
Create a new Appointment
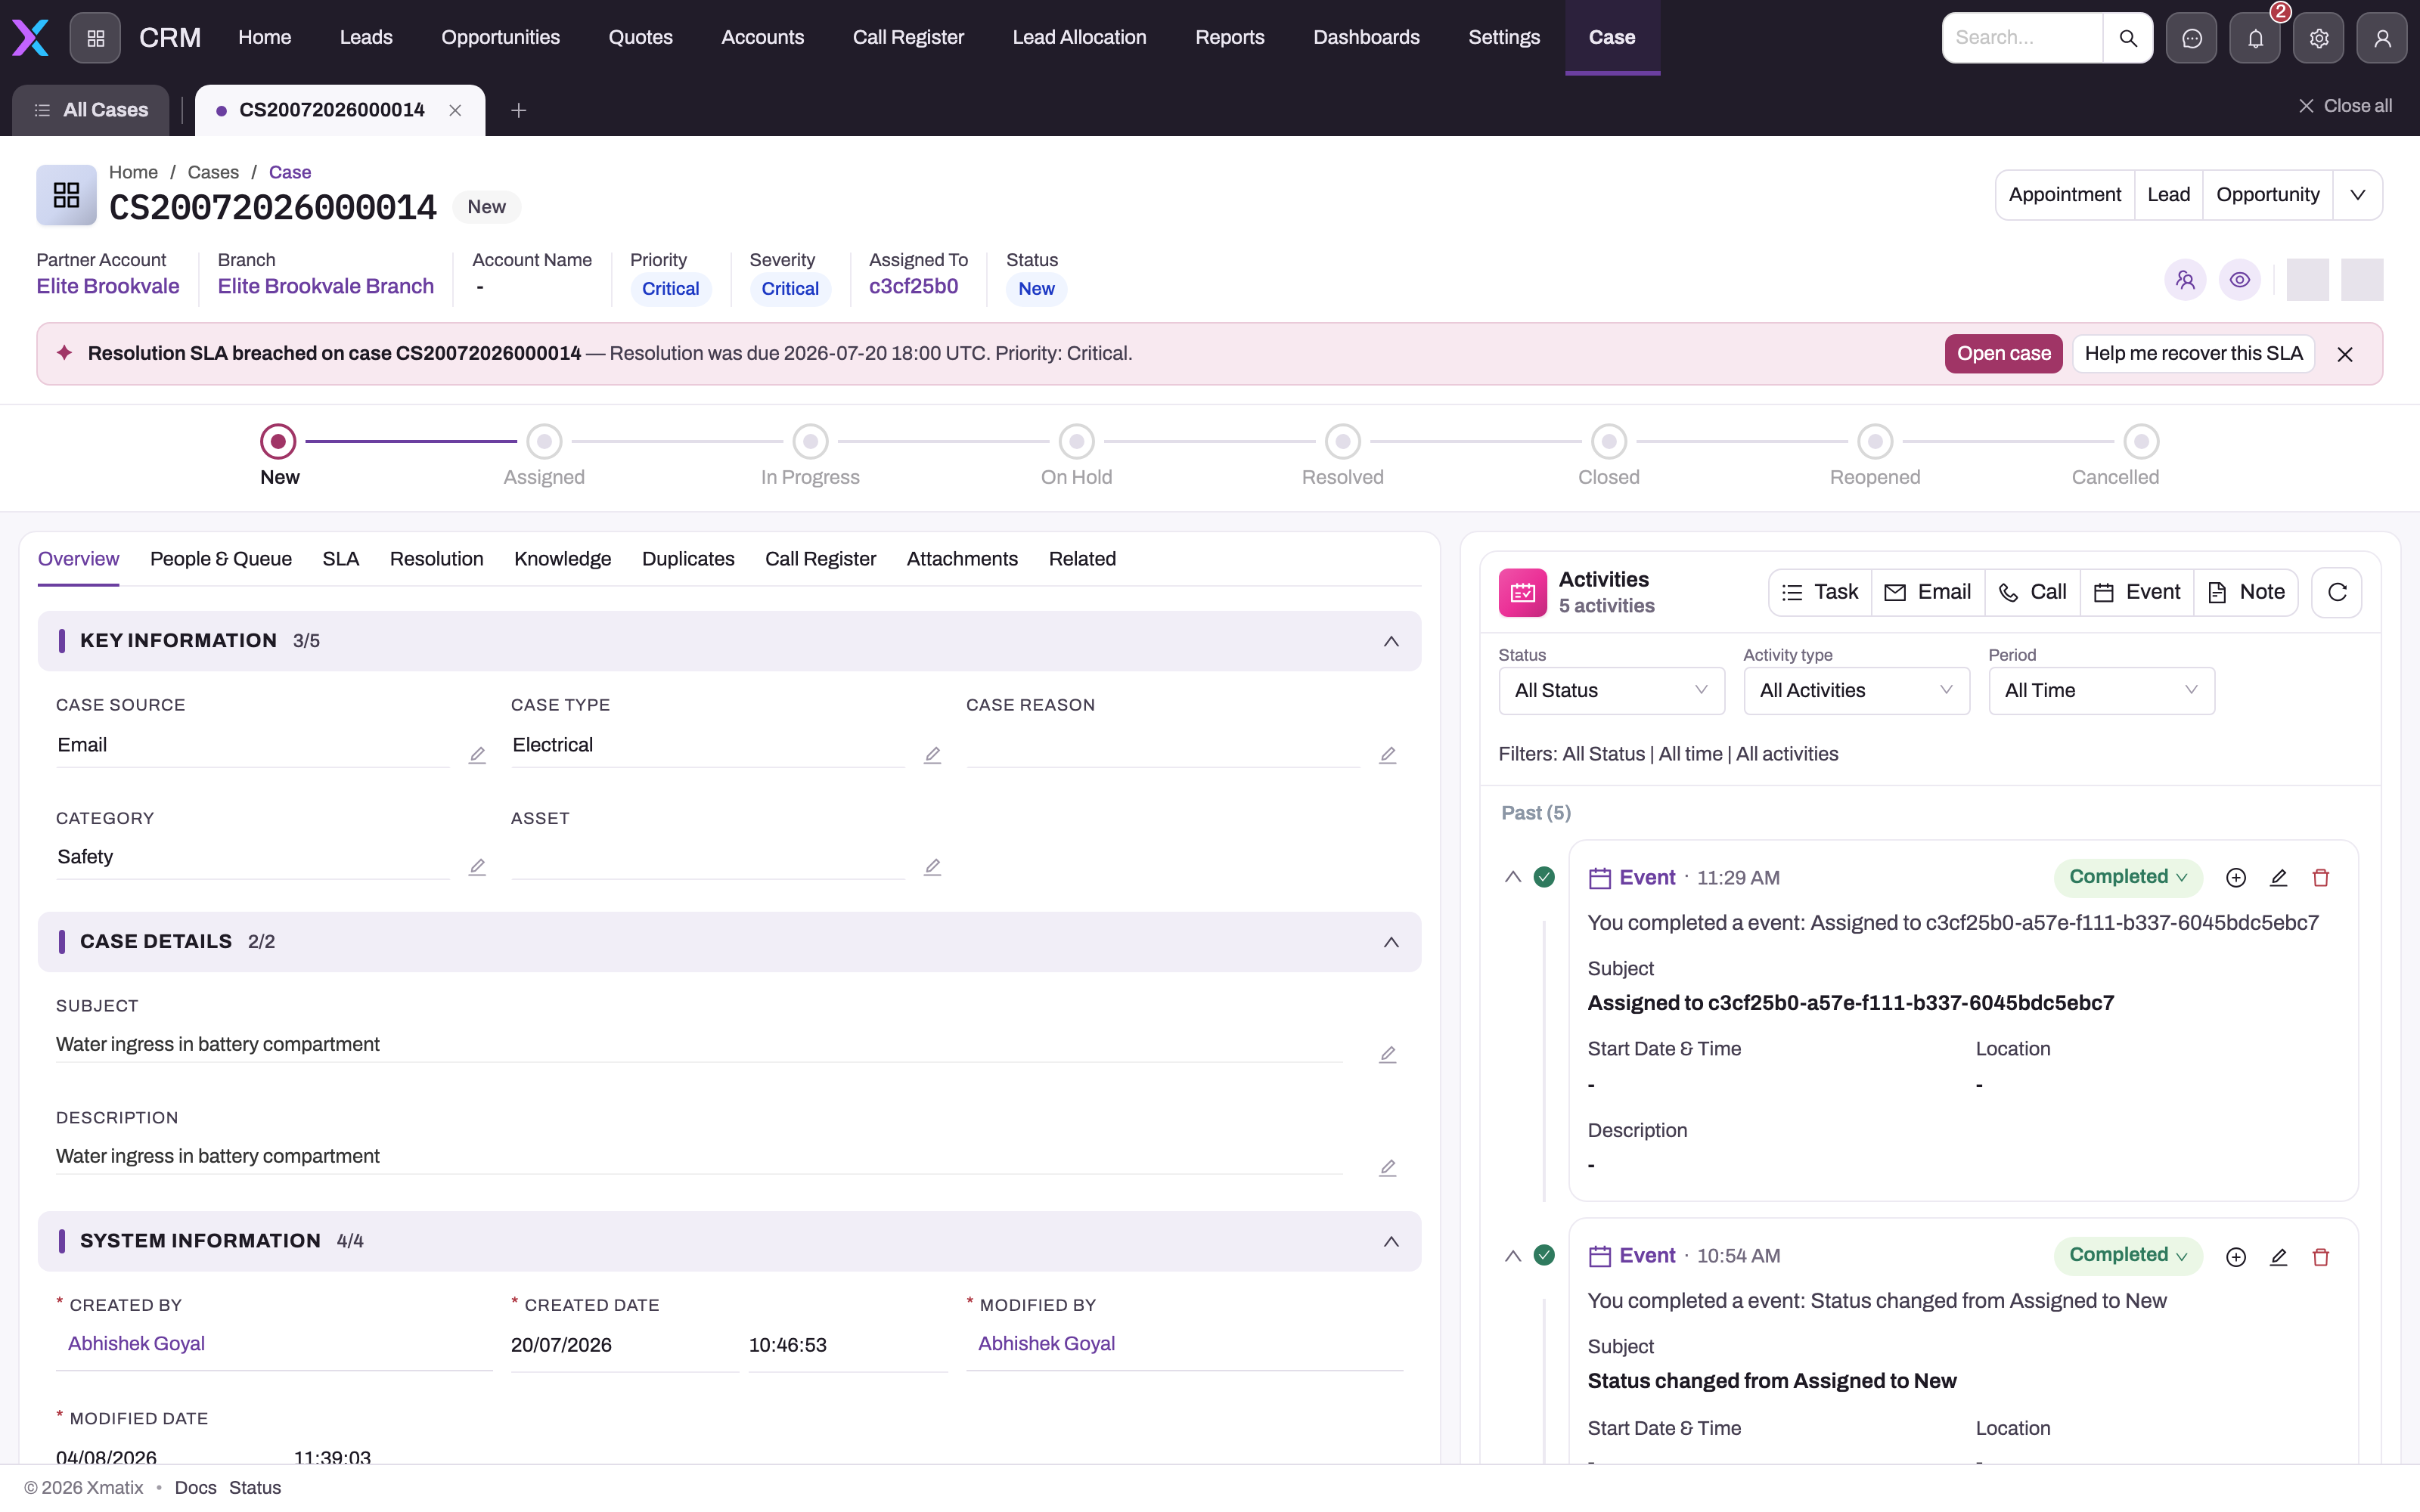[2064, 195]
